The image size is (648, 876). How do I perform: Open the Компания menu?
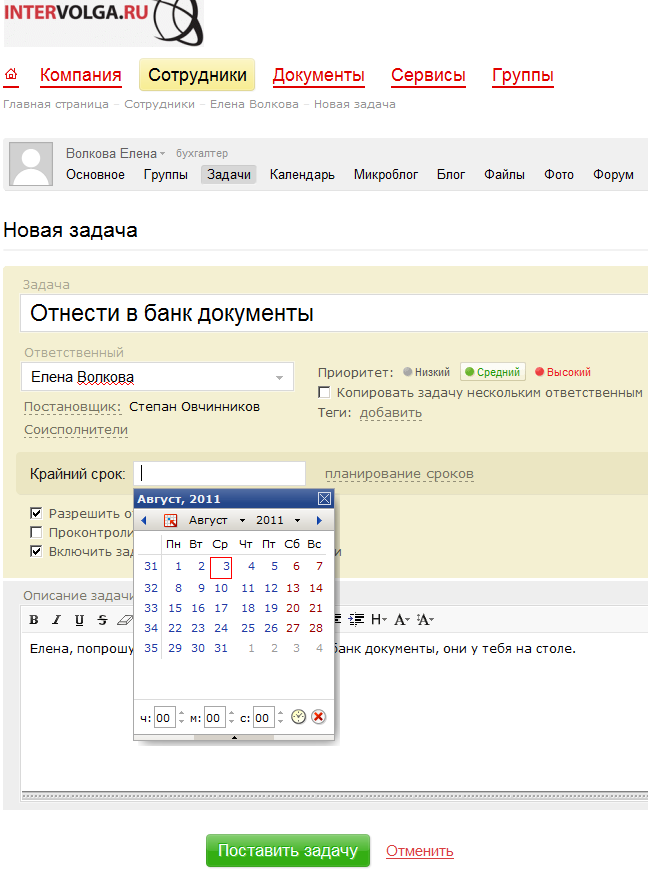click(80, 75)
